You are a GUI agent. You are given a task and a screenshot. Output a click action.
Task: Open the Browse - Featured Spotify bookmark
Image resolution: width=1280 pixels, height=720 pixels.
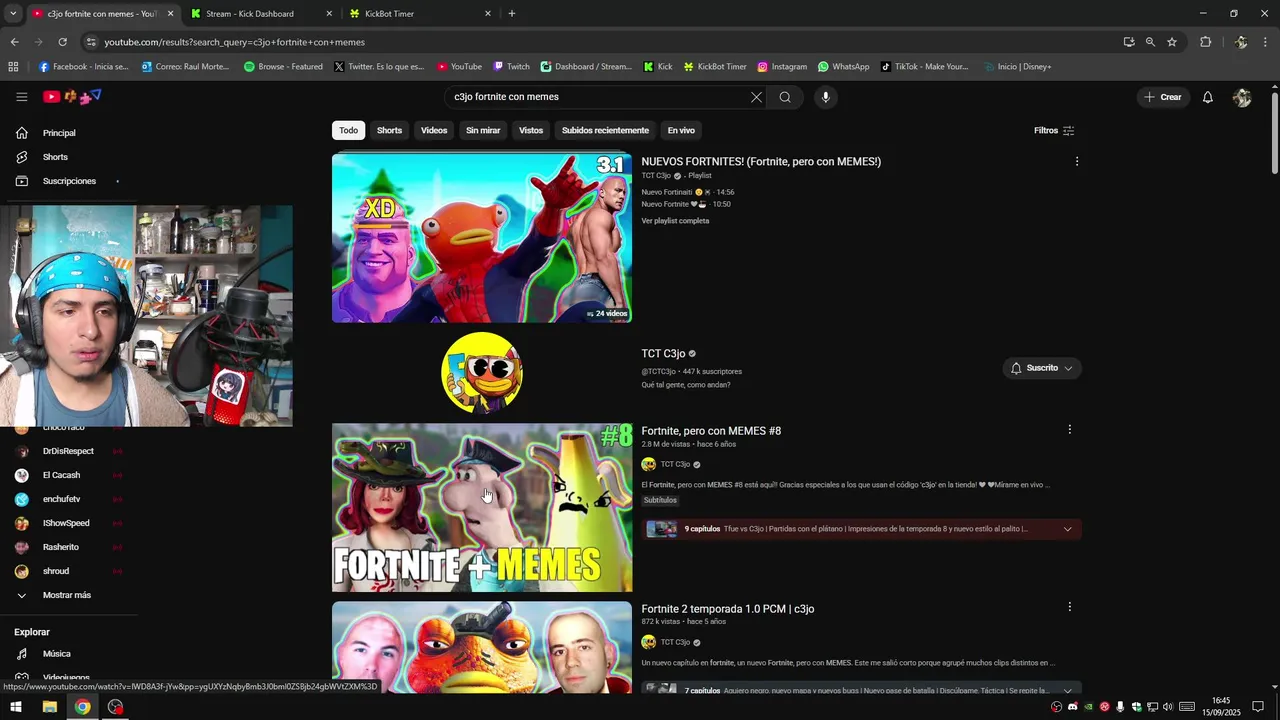283,67
